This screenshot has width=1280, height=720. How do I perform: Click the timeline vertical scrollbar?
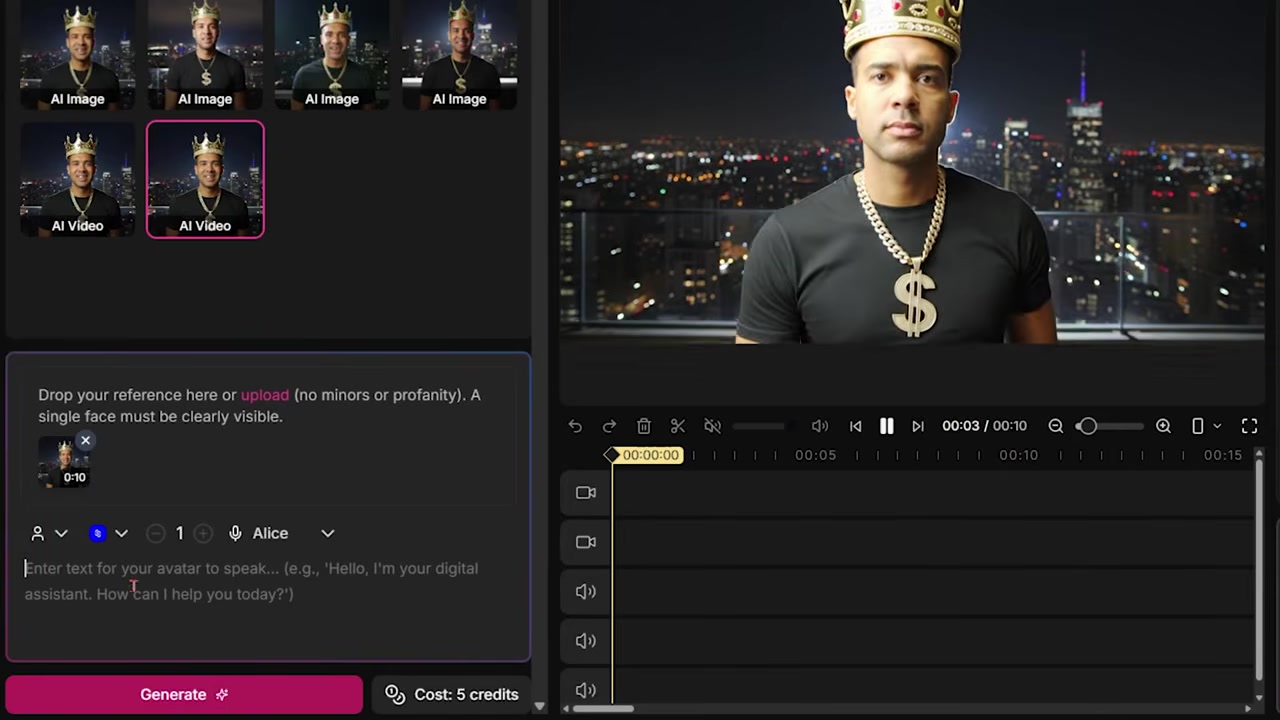[1259, 572]
